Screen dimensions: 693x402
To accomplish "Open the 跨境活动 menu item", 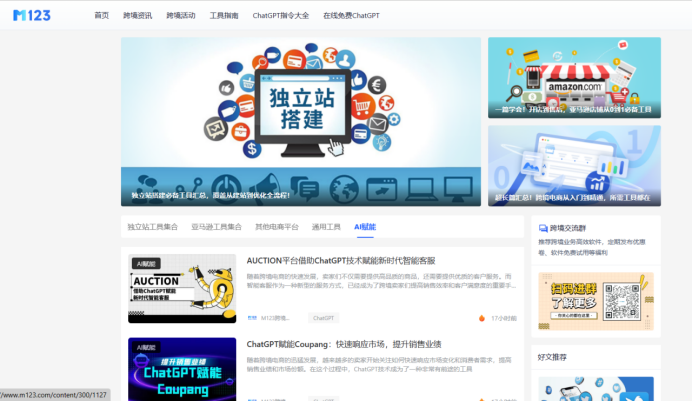I will [181, 15].
